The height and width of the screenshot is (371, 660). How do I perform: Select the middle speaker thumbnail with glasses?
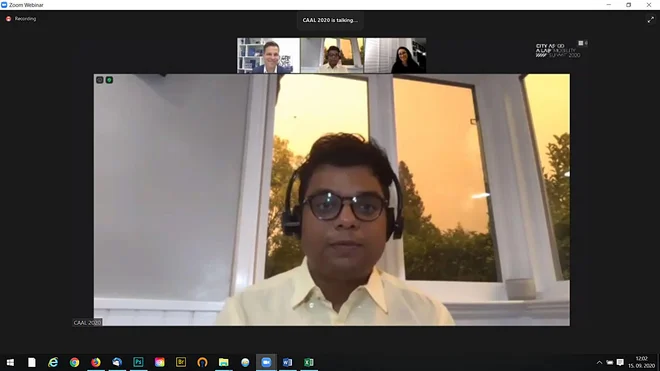coord(332,55)
